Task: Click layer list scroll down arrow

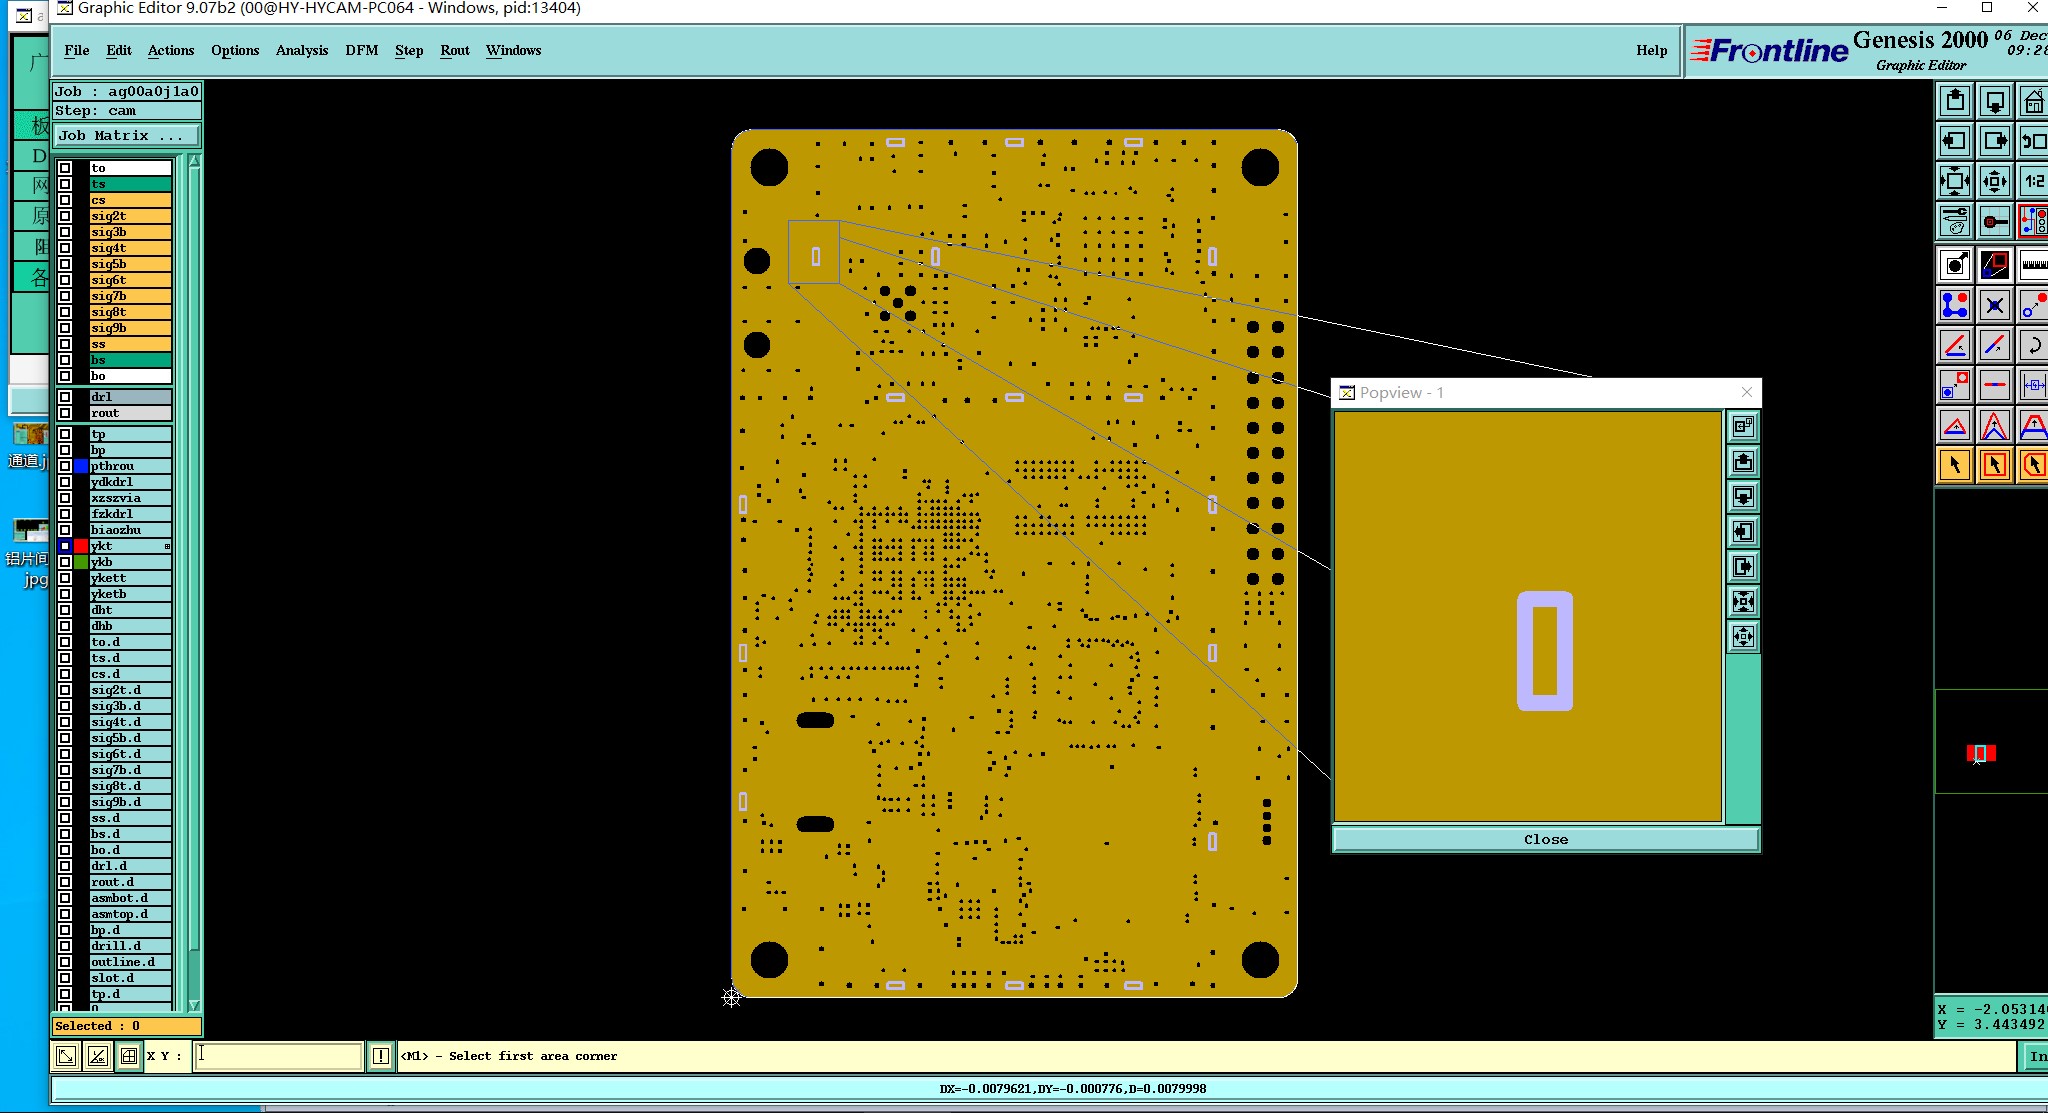Action: pos(194,1005)
